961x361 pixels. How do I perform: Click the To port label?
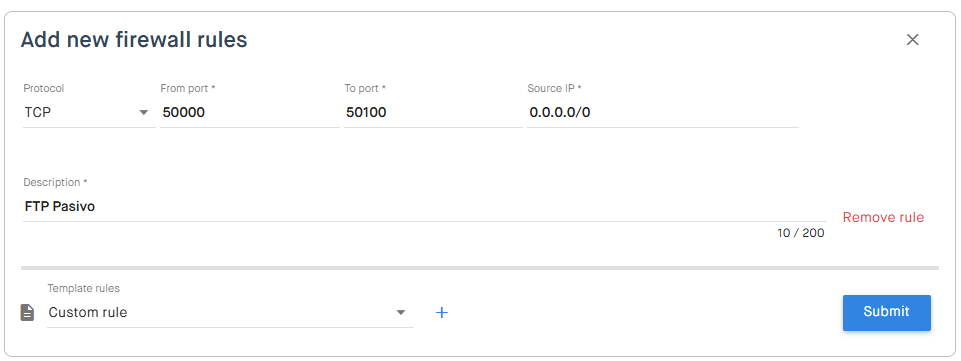[365, 89]
